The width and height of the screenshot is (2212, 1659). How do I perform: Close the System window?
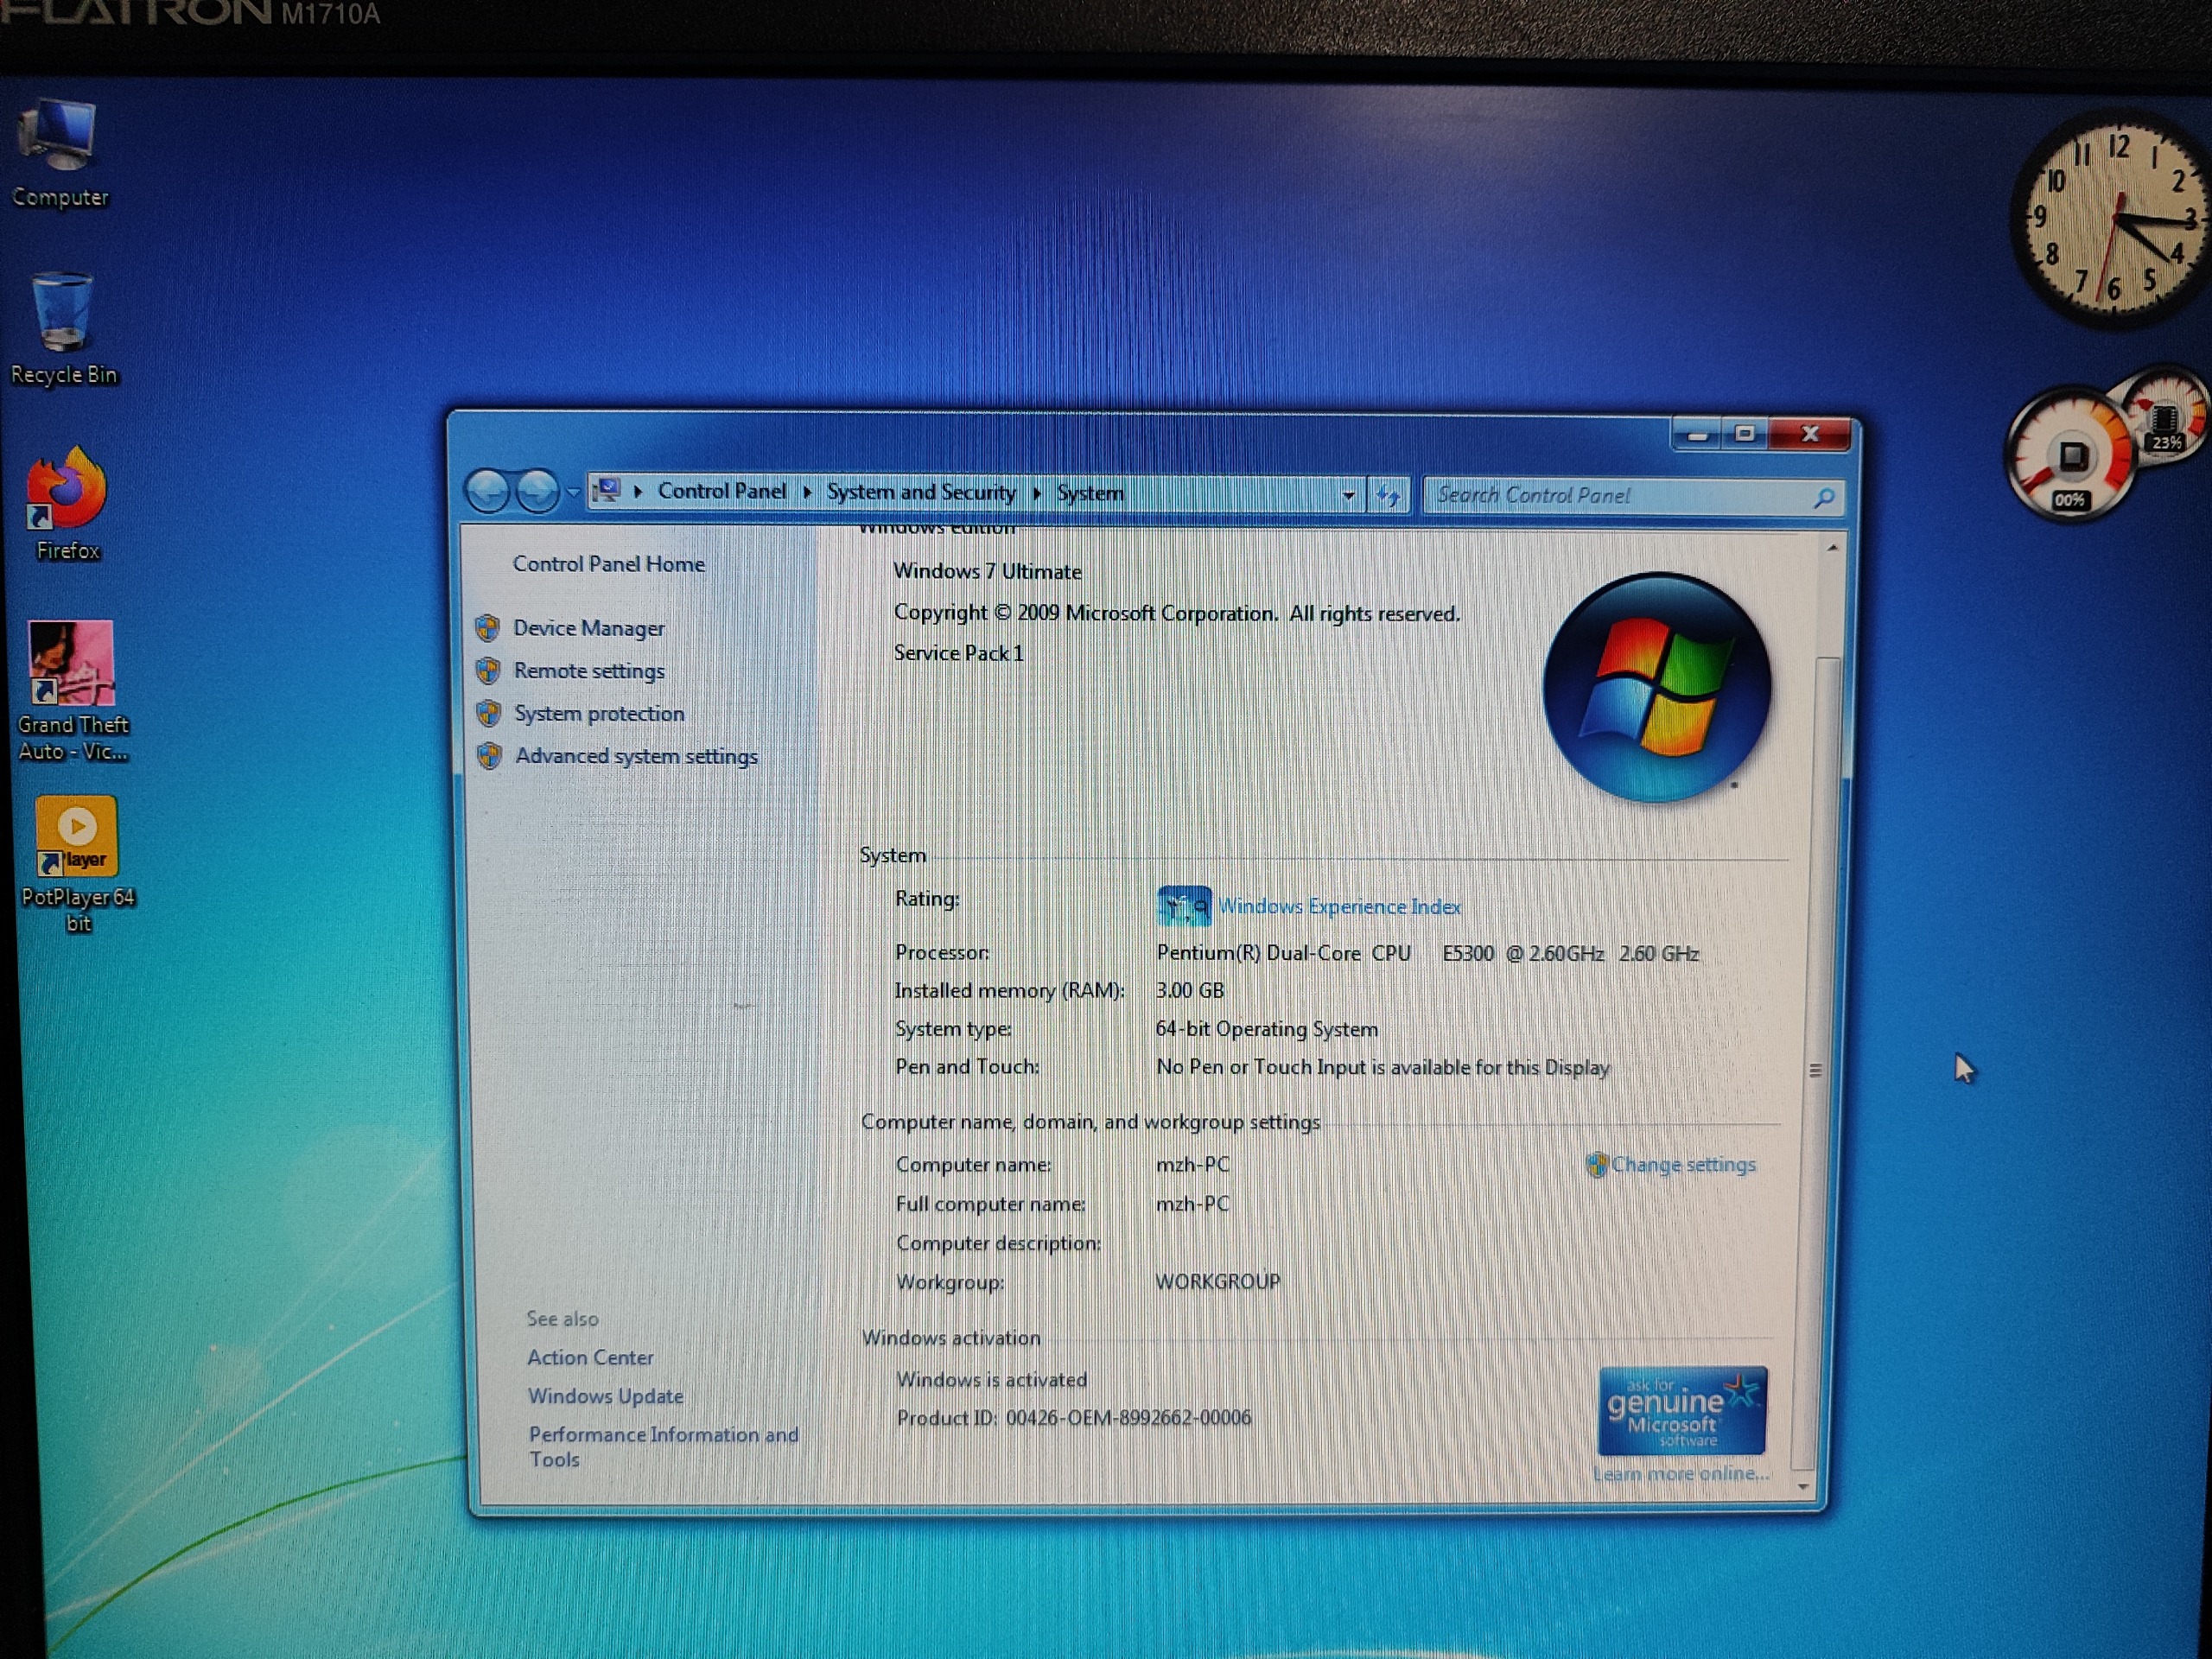1810,434
